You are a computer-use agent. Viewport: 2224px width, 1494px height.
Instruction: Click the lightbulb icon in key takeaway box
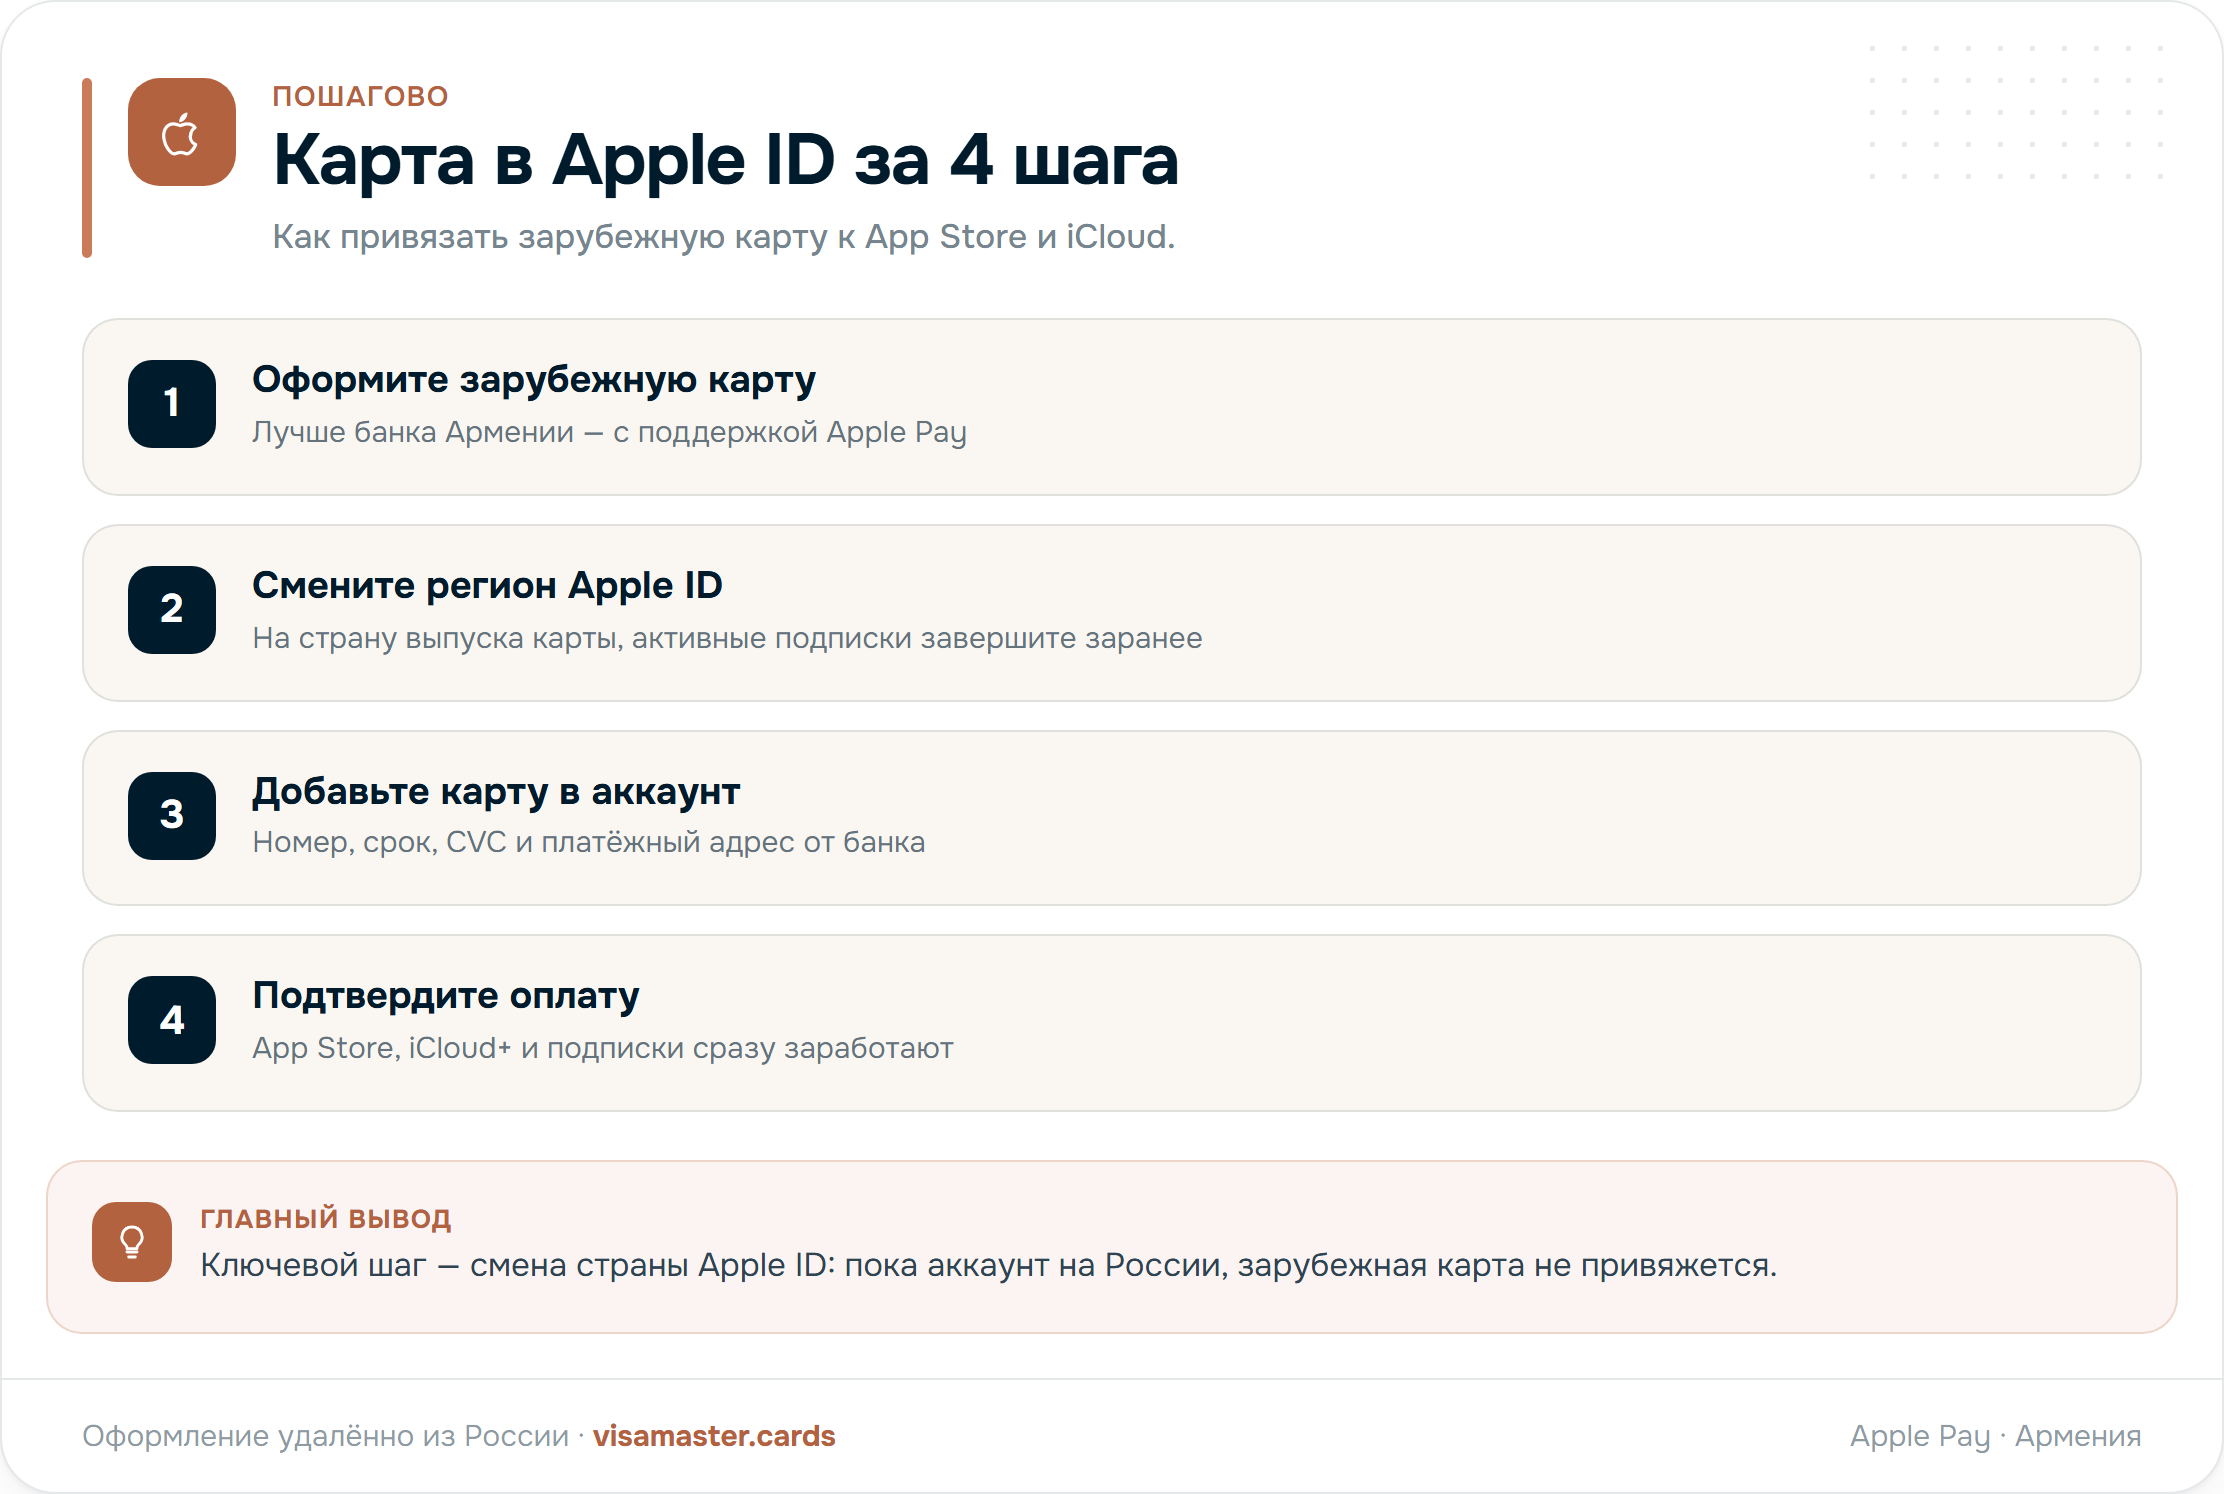click(x=132, y=1242)
